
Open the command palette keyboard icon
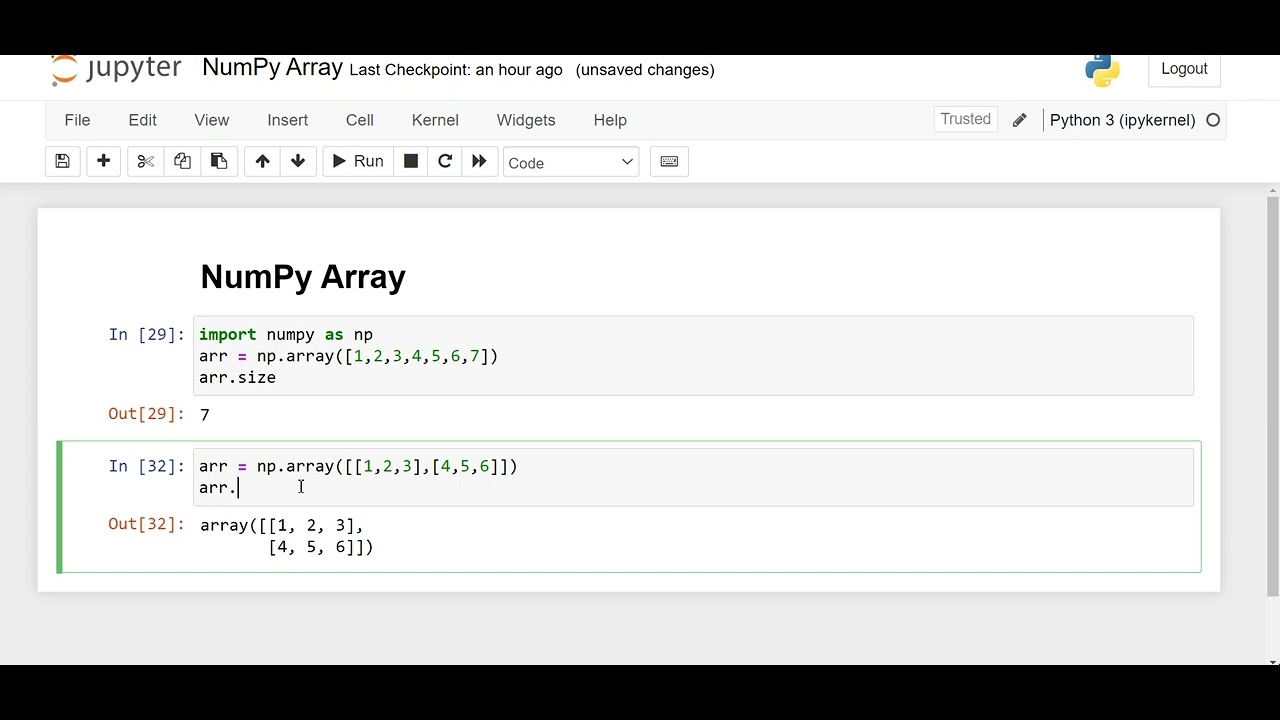669,162
